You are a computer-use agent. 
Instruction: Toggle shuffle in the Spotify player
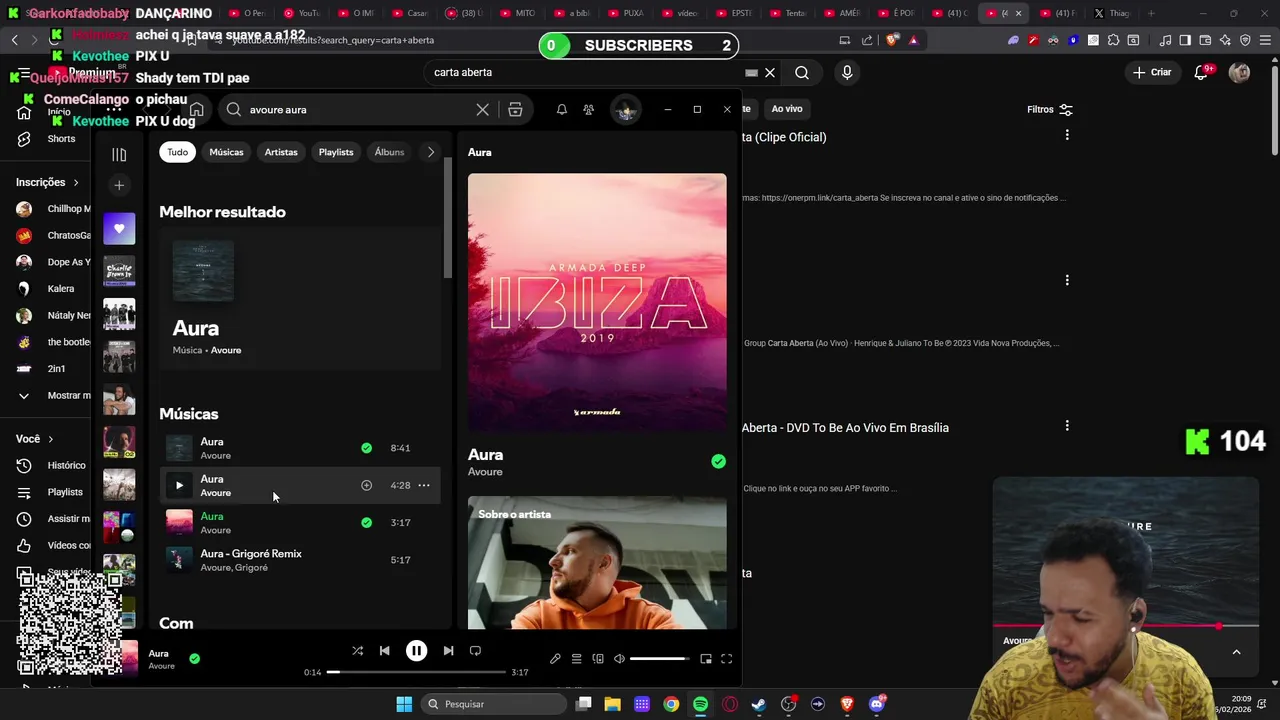click(357, 651)
